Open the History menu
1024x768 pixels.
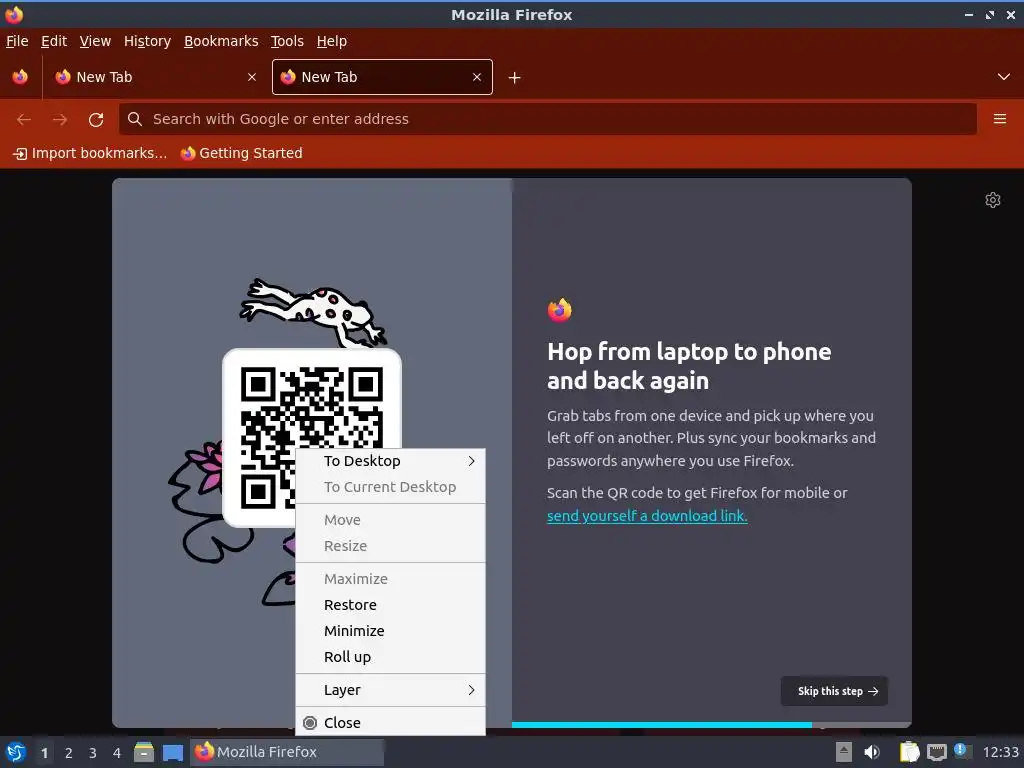click(x=147, y=41)
